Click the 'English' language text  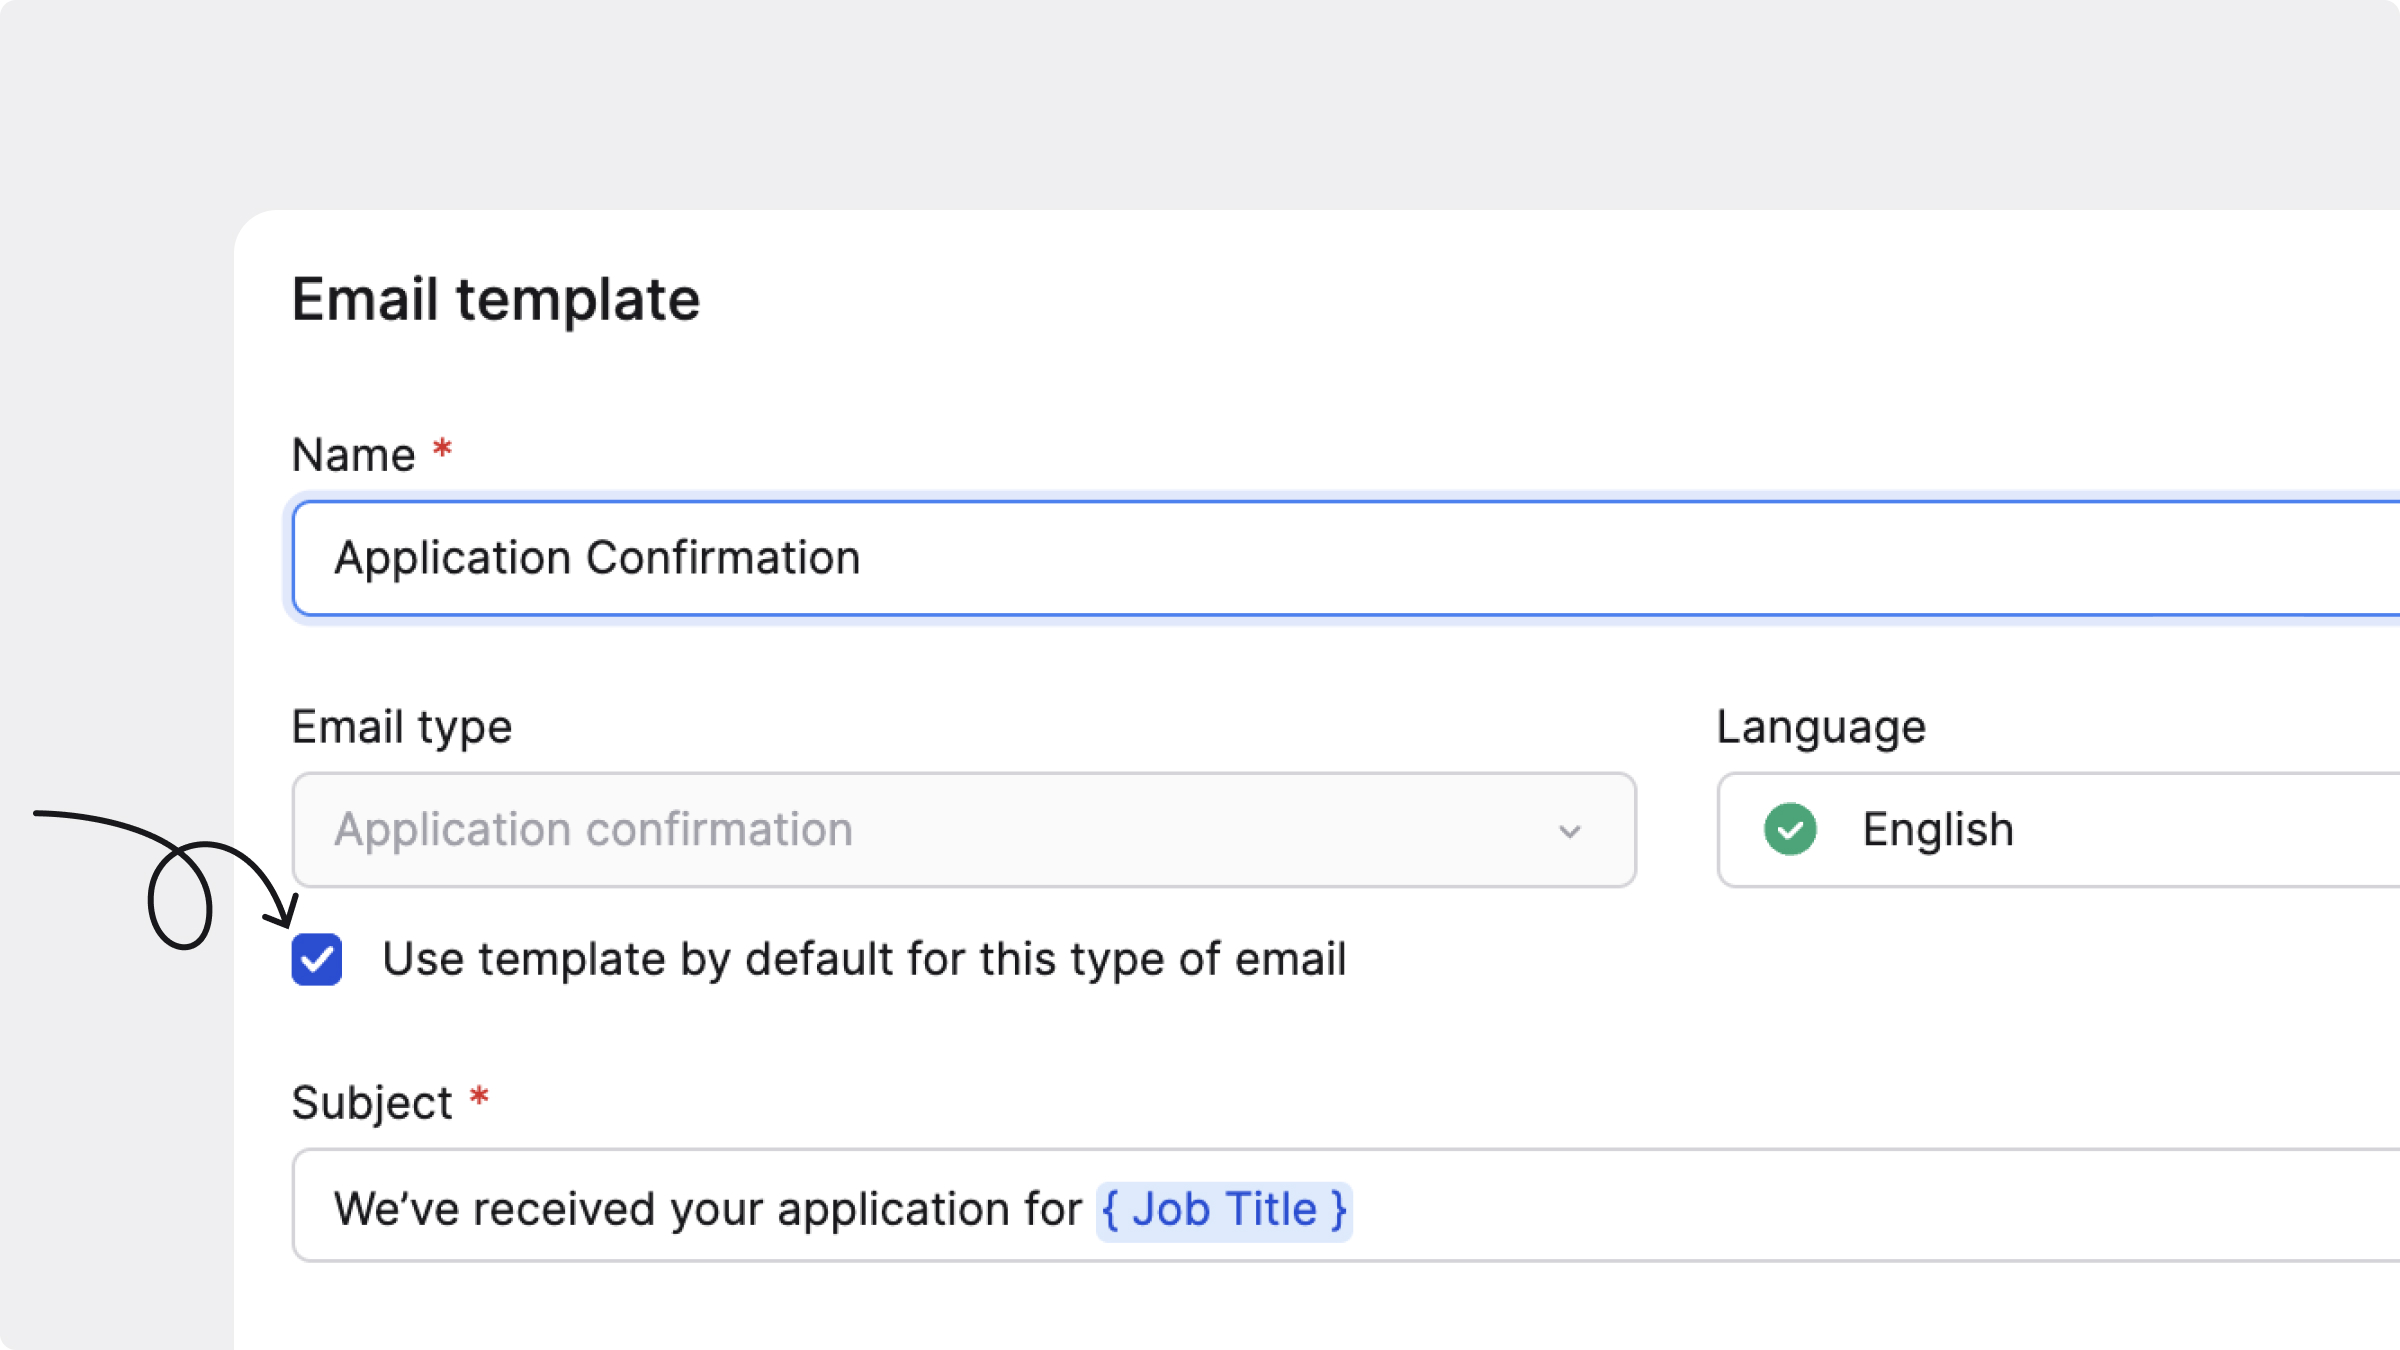pyautogui.click(x=1937, y=829)
